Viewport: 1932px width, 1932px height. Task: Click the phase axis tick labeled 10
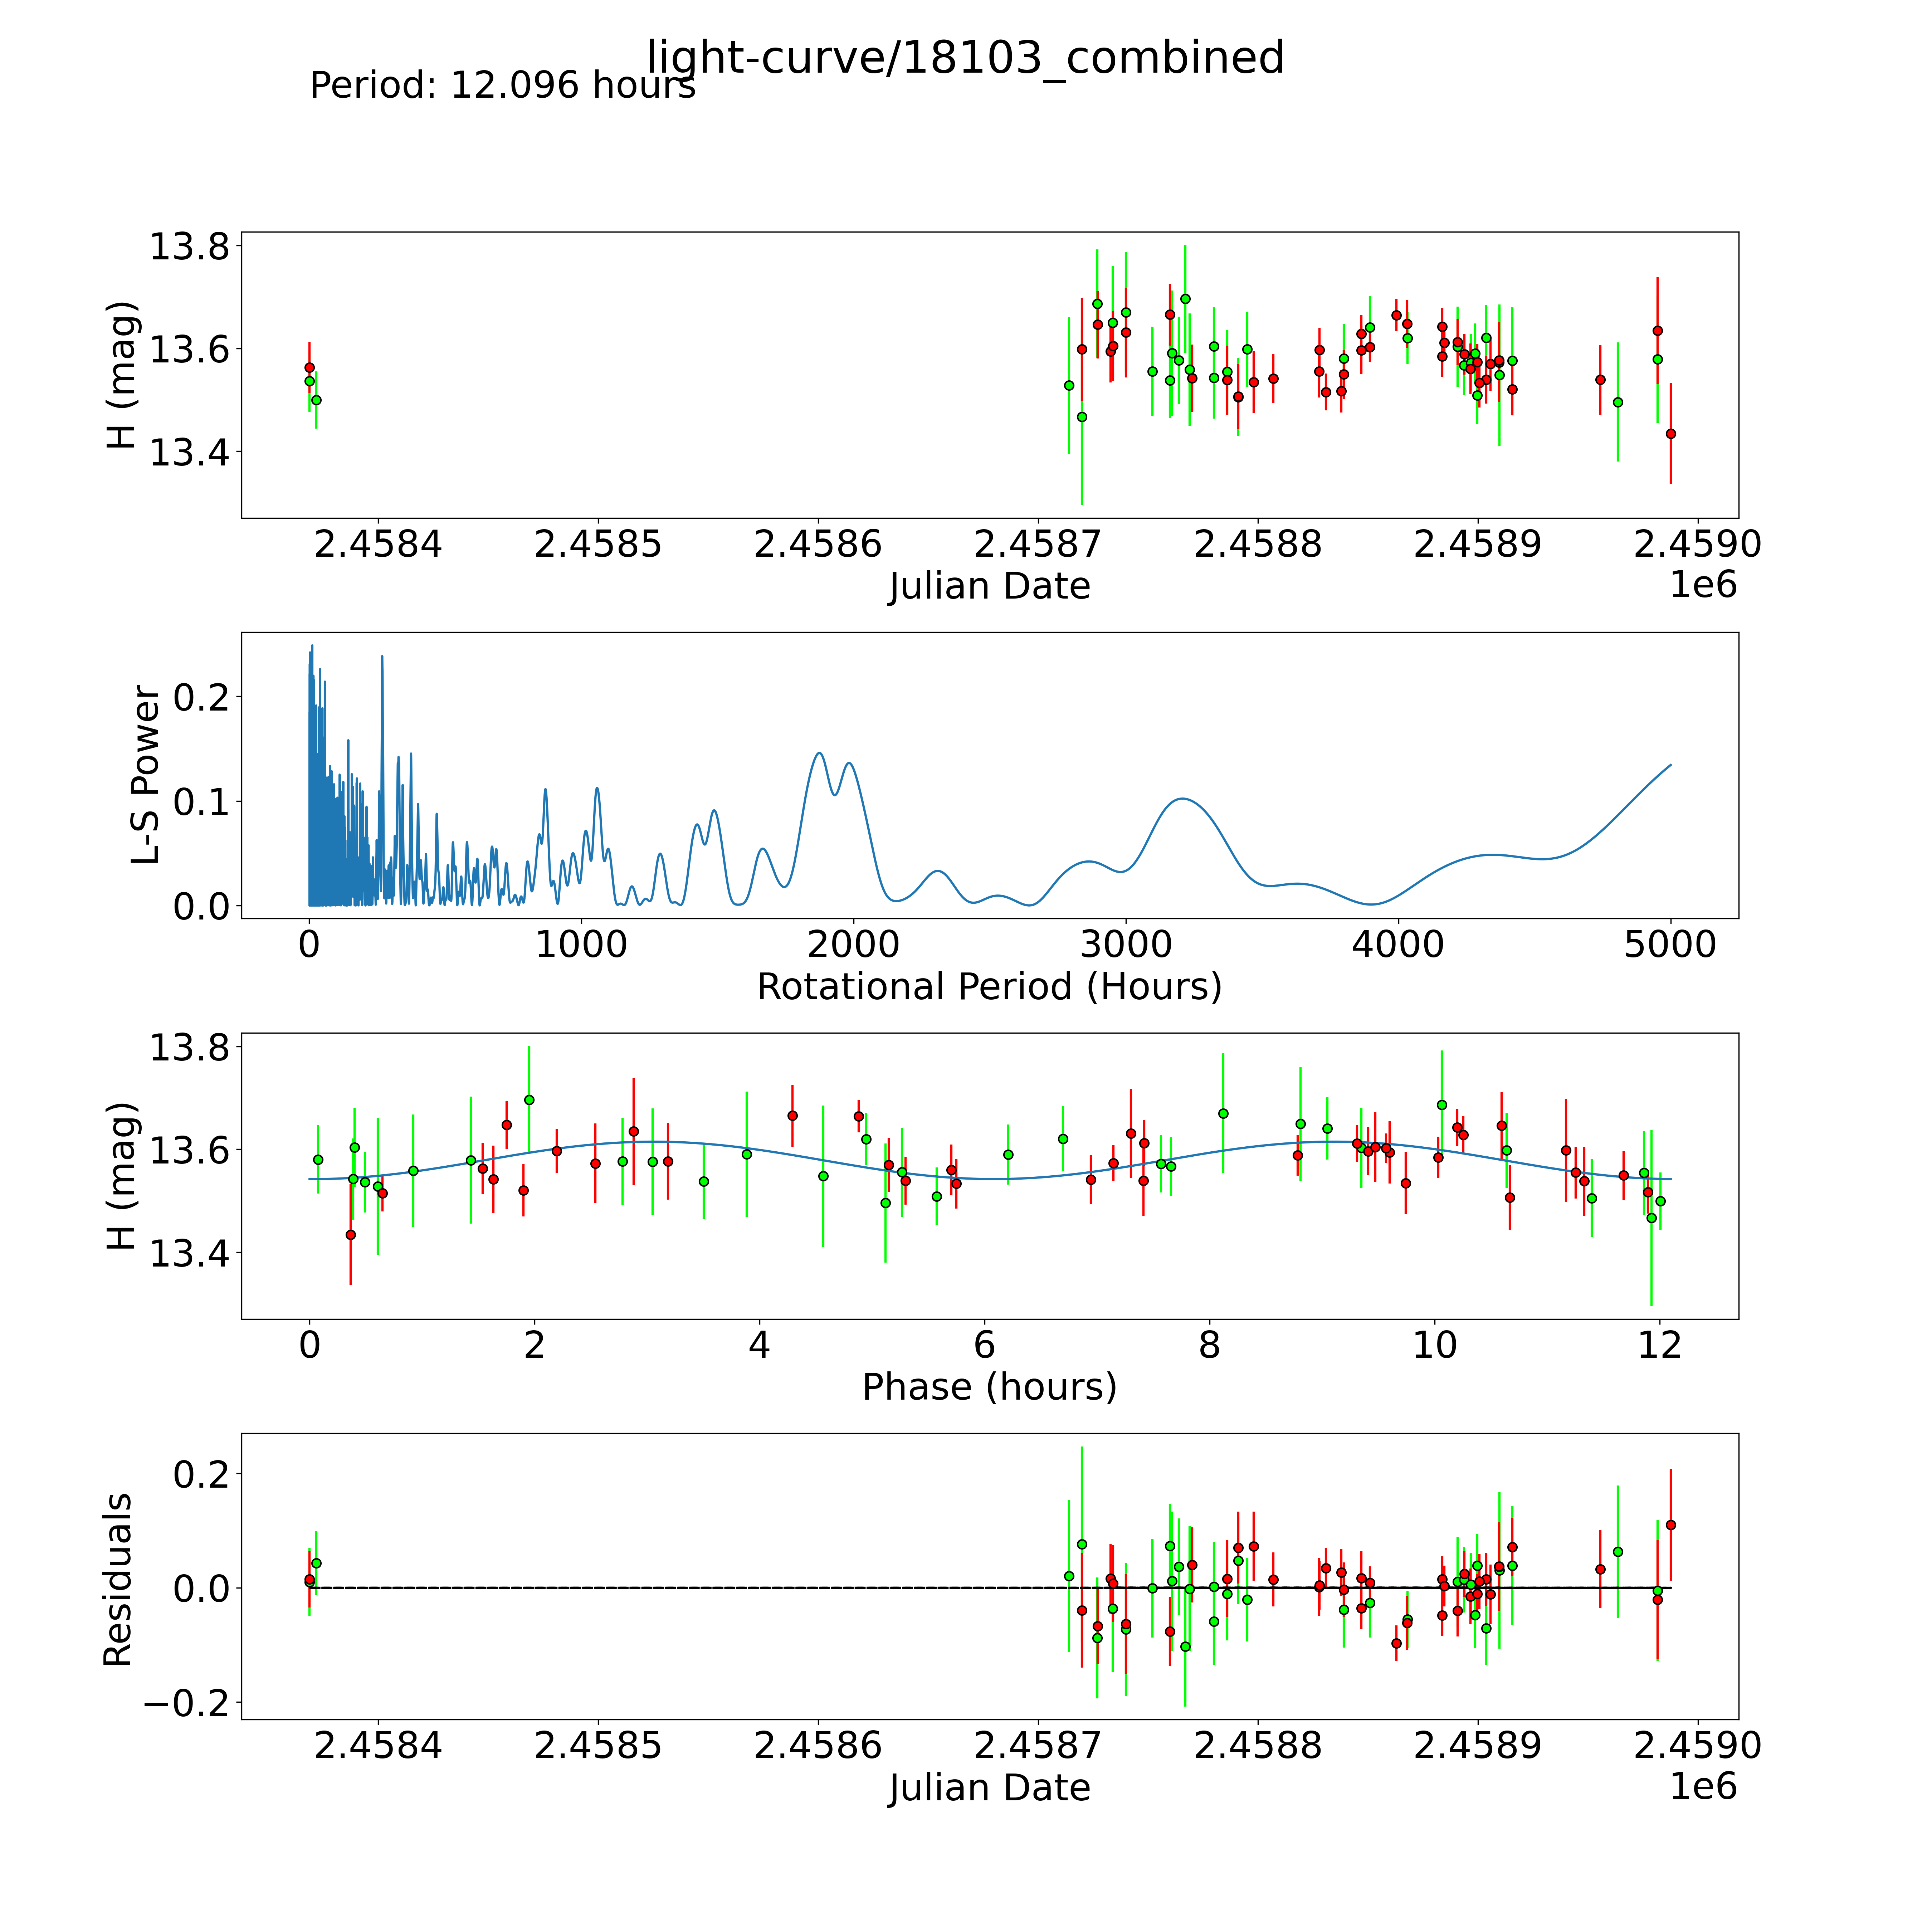click(x=1434, y=1345)
